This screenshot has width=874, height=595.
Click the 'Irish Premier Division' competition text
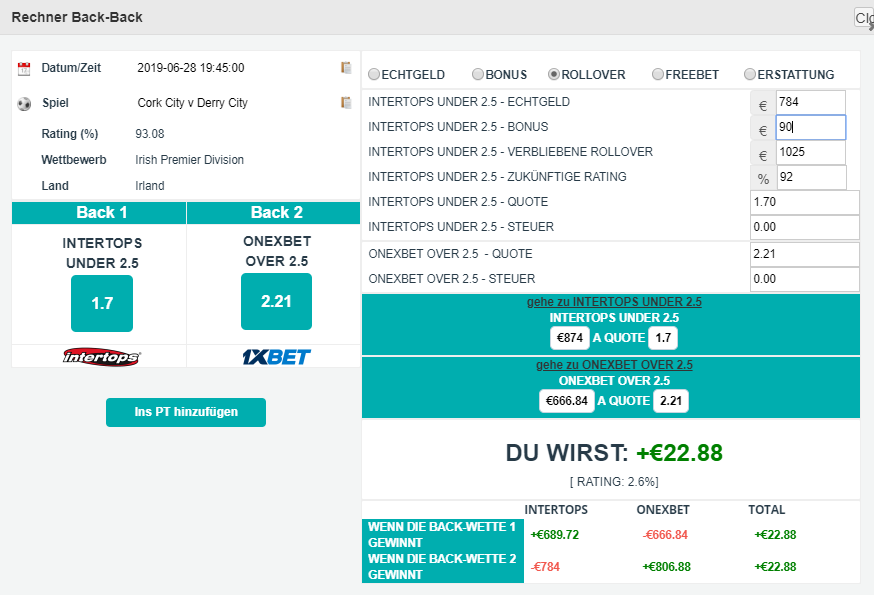click(x=190, y=160)
